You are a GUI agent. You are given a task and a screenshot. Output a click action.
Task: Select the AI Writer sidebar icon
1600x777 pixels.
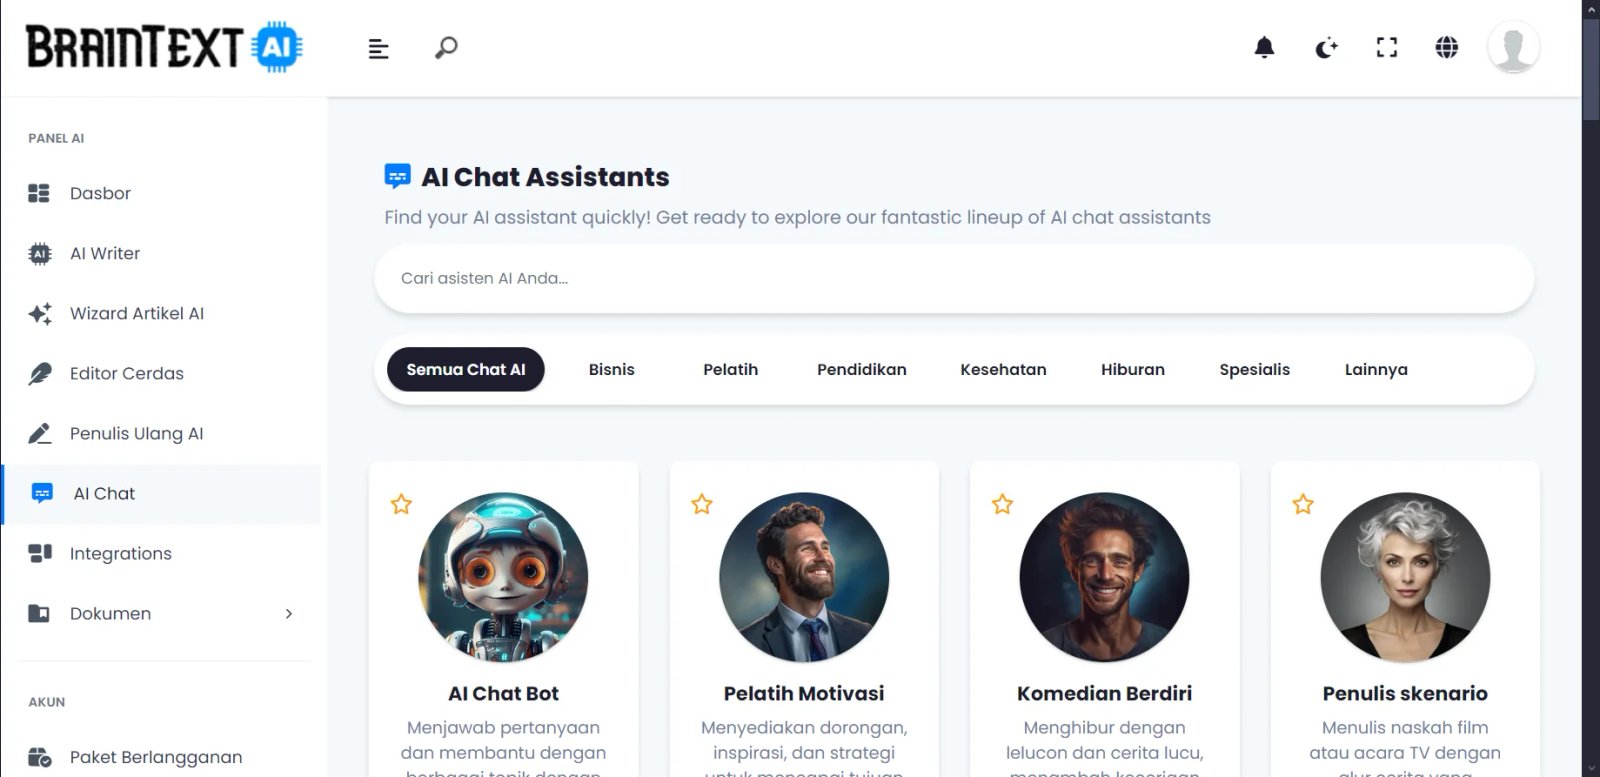pos(39,253)
